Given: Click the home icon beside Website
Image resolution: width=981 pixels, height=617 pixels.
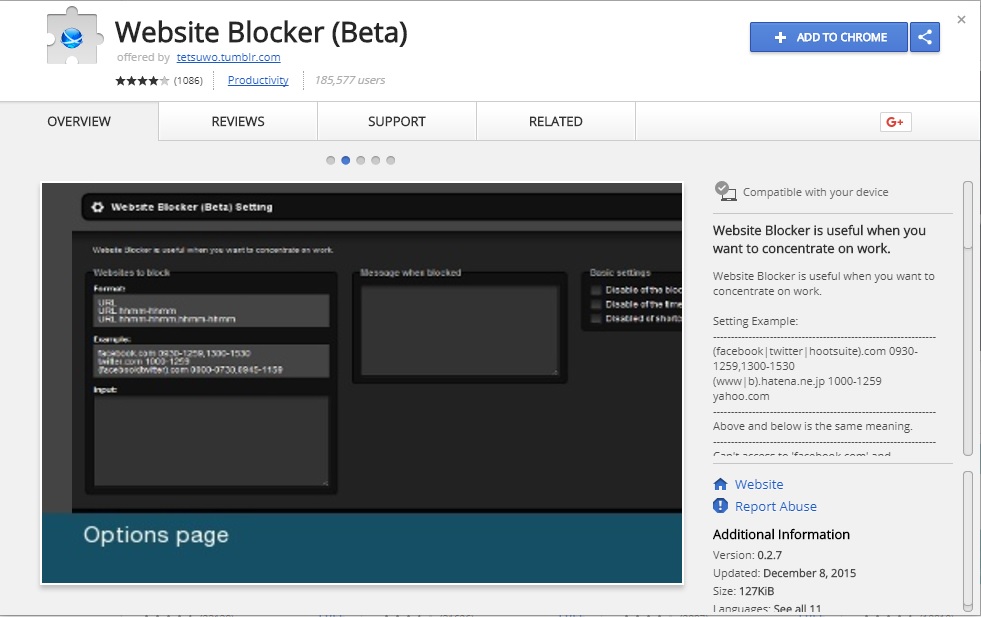Looking at the screenshot, I should click(x=720, y=484).
